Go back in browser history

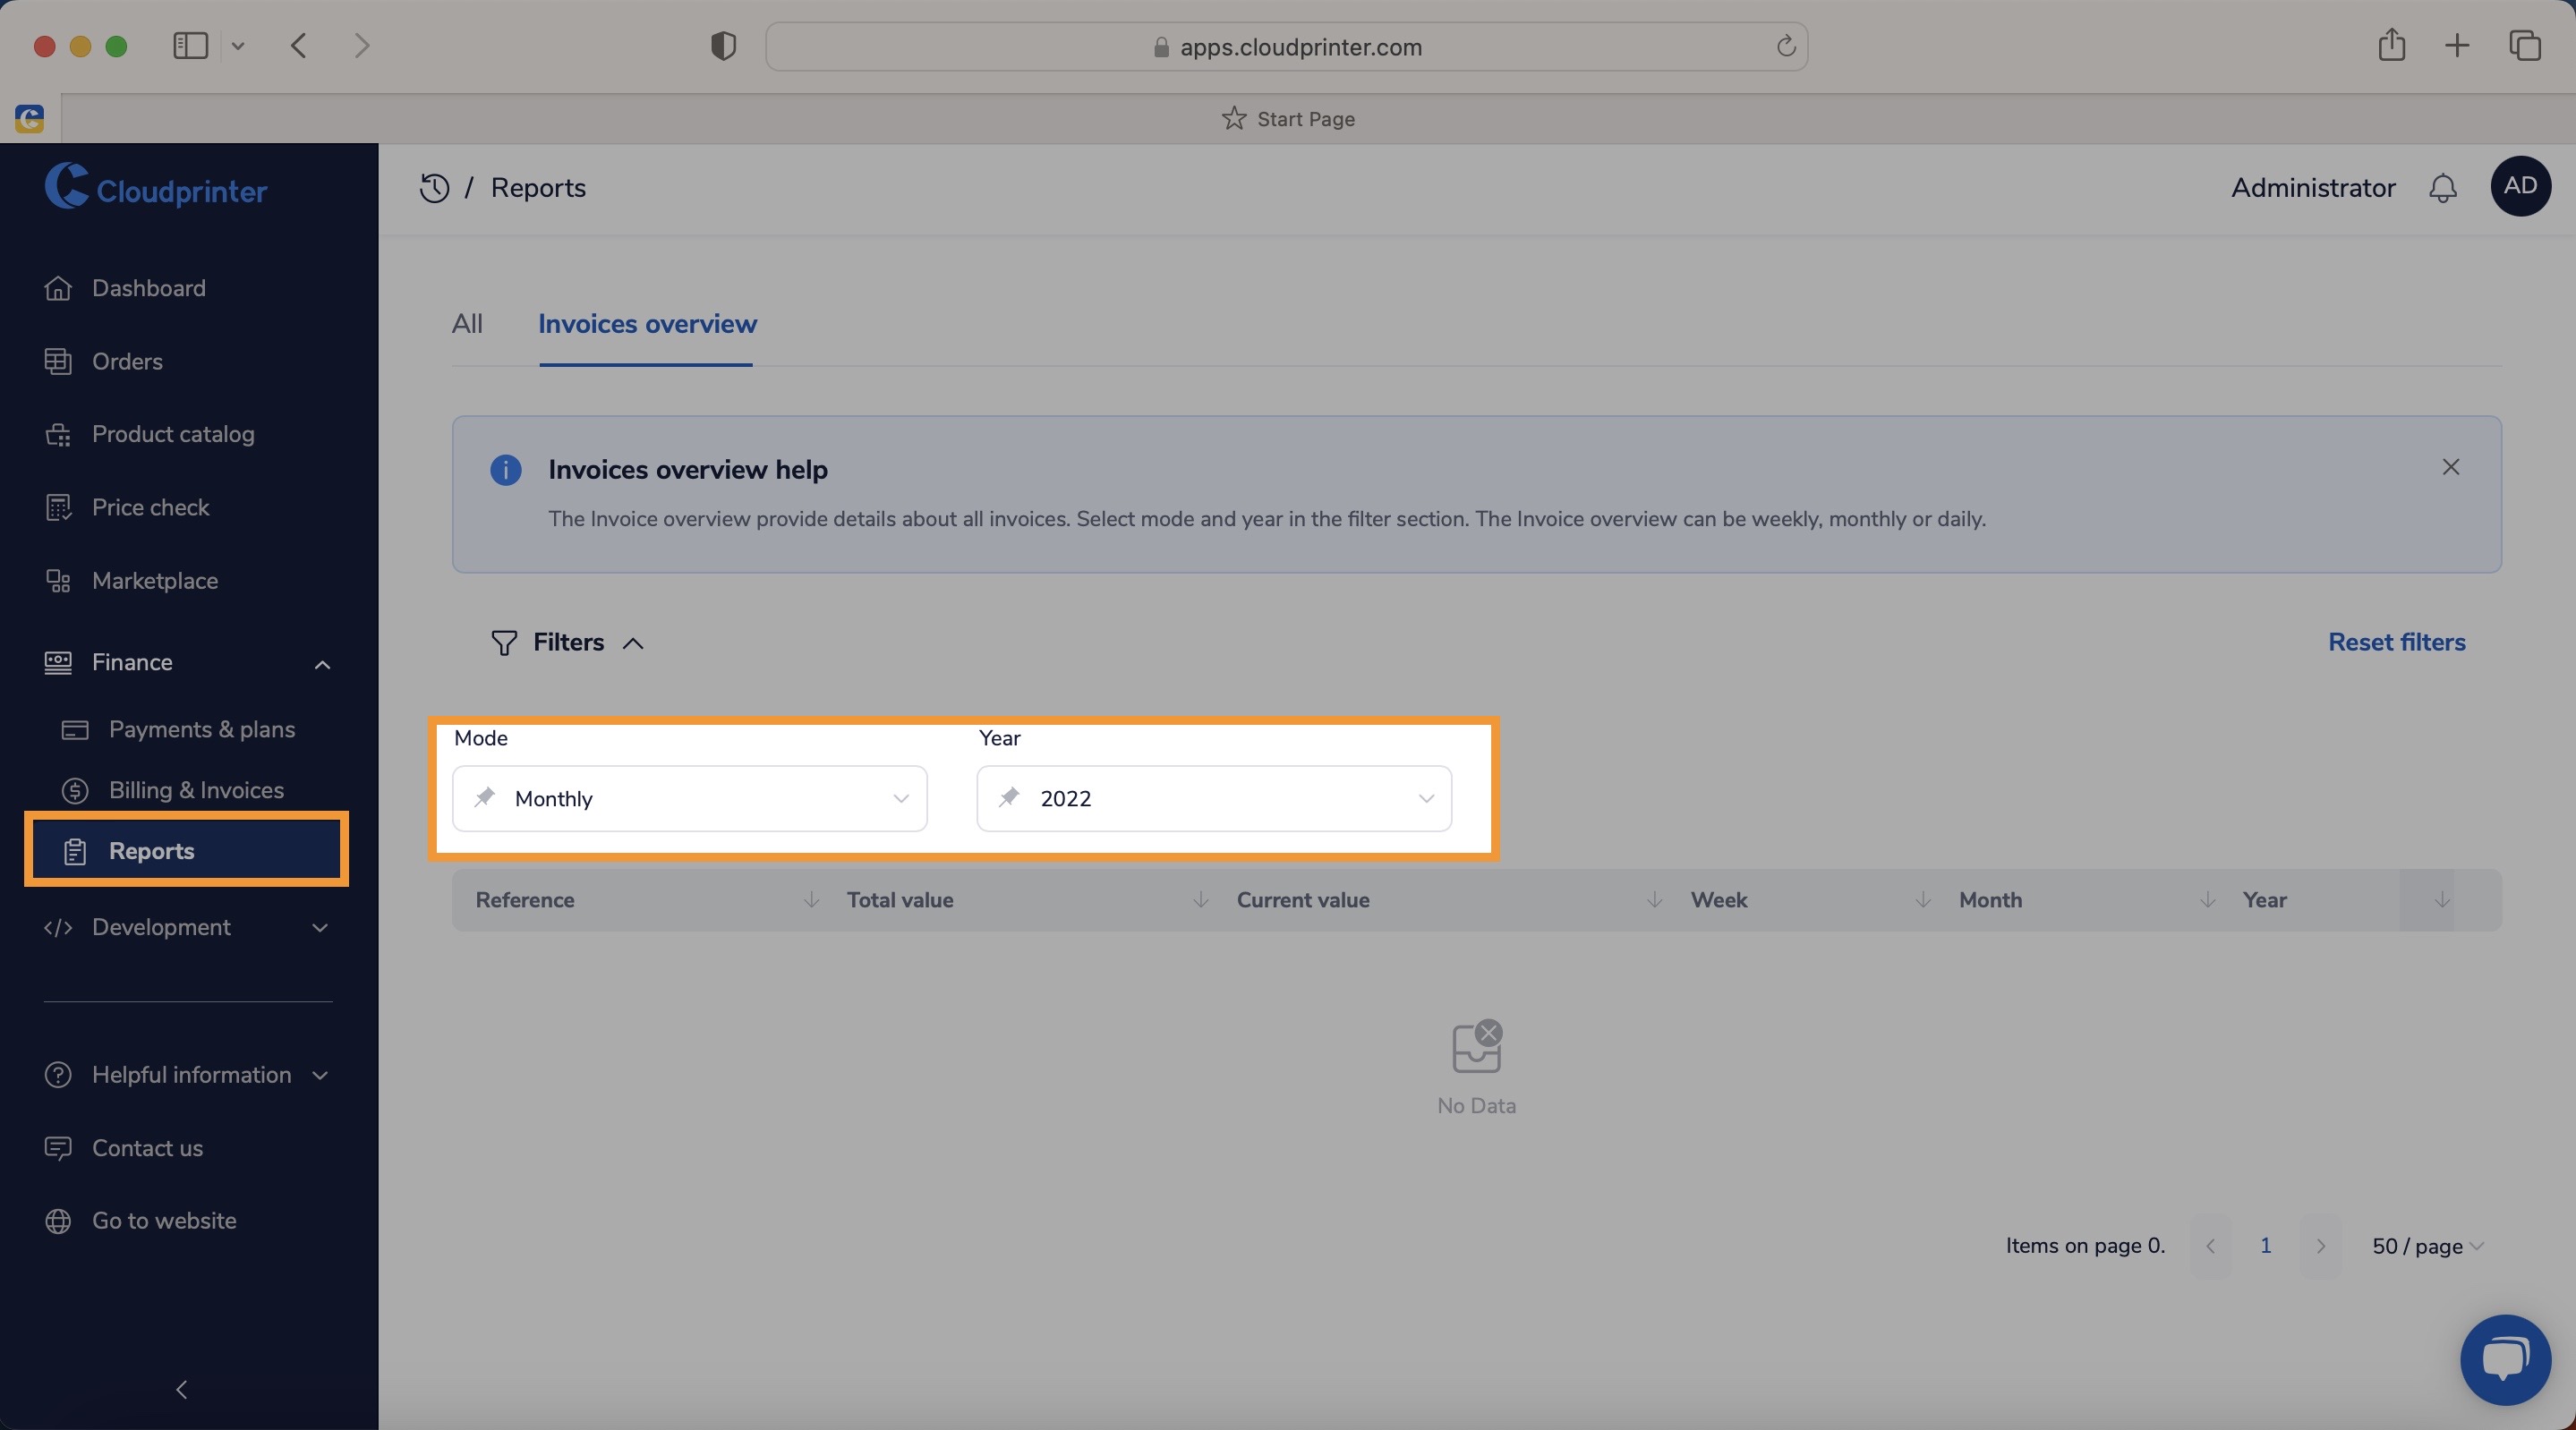(298, 45)
